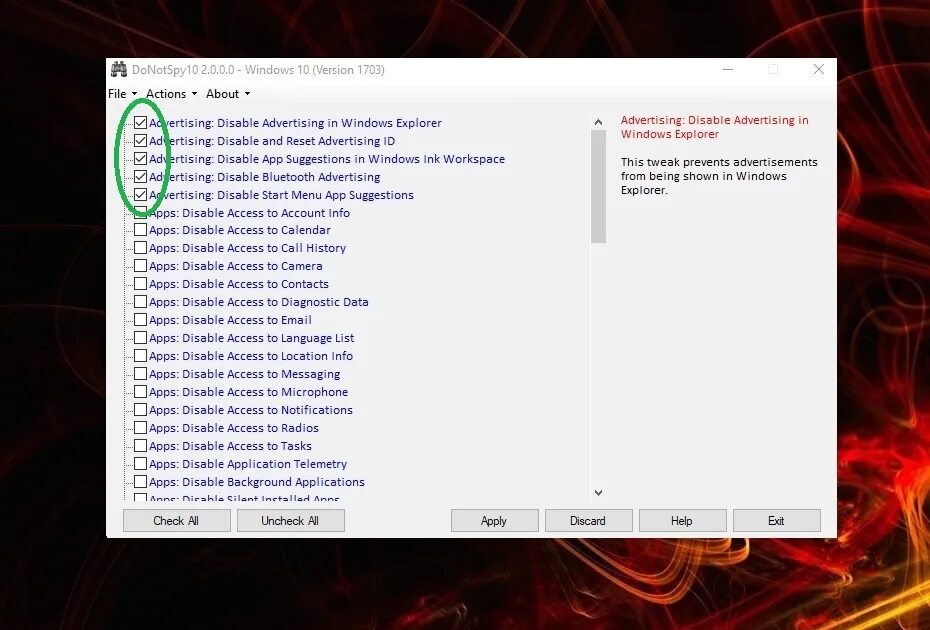930x630 pixels.
Task: Check Disable Access to Language List
Action: 141,338
